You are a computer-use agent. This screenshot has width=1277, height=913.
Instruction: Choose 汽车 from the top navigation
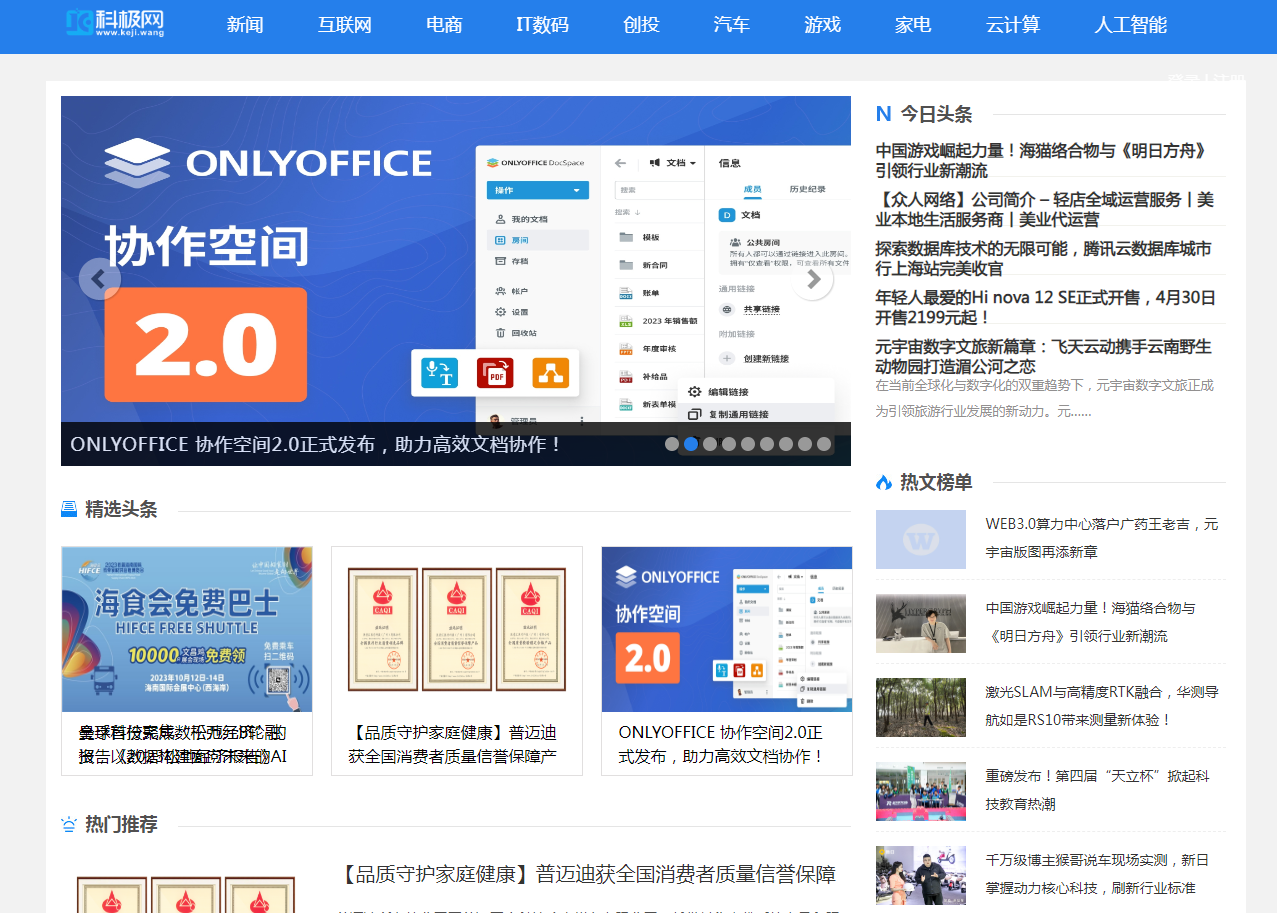click(732, 25)
